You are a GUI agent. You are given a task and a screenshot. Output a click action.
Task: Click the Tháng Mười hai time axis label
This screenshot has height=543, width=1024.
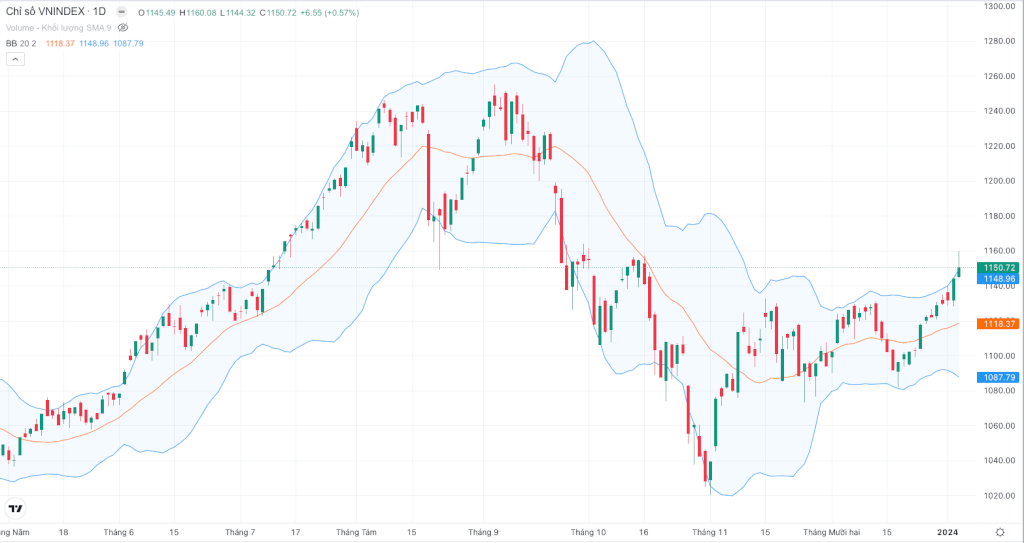(x=831, y=533)
